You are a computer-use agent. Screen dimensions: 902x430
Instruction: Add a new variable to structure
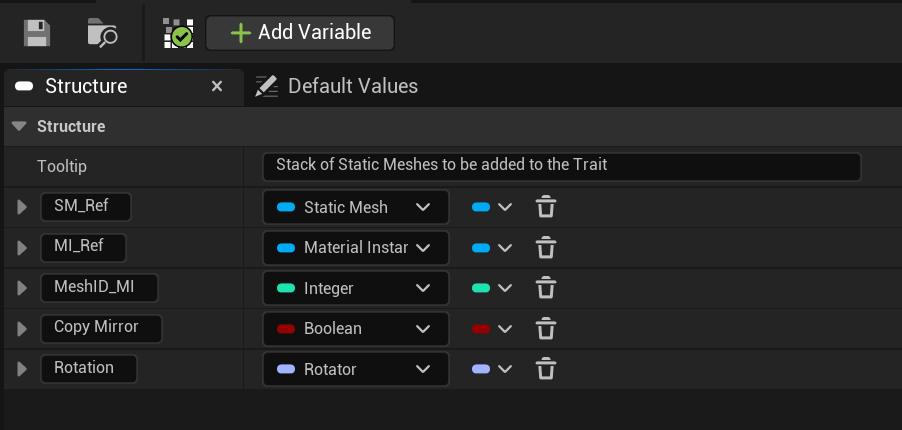pyautogui.click(x=300, y=33)
